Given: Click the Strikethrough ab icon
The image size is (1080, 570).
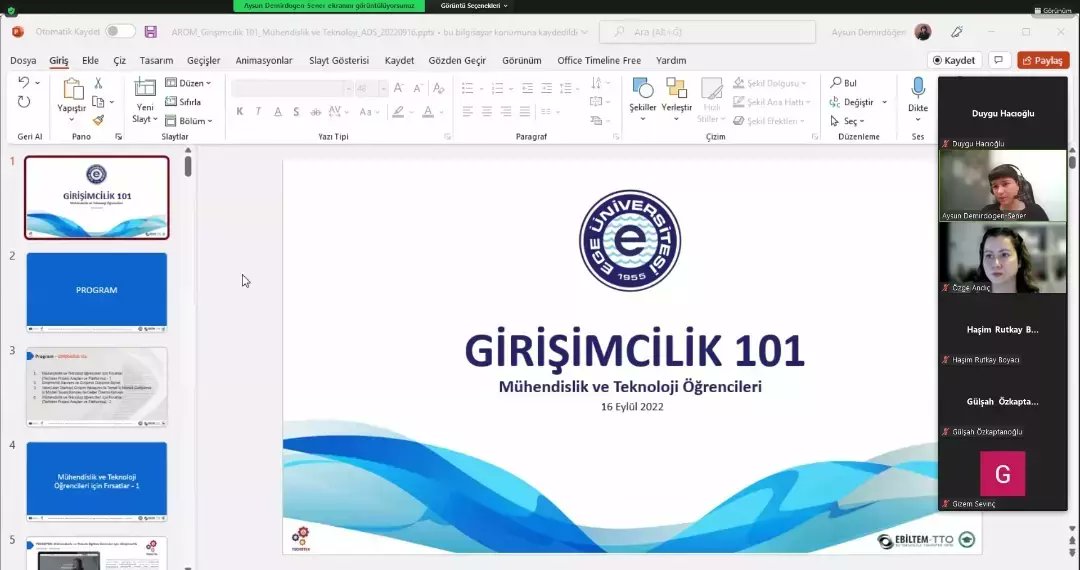Looking at the screenshot, I should pos(315,112).
